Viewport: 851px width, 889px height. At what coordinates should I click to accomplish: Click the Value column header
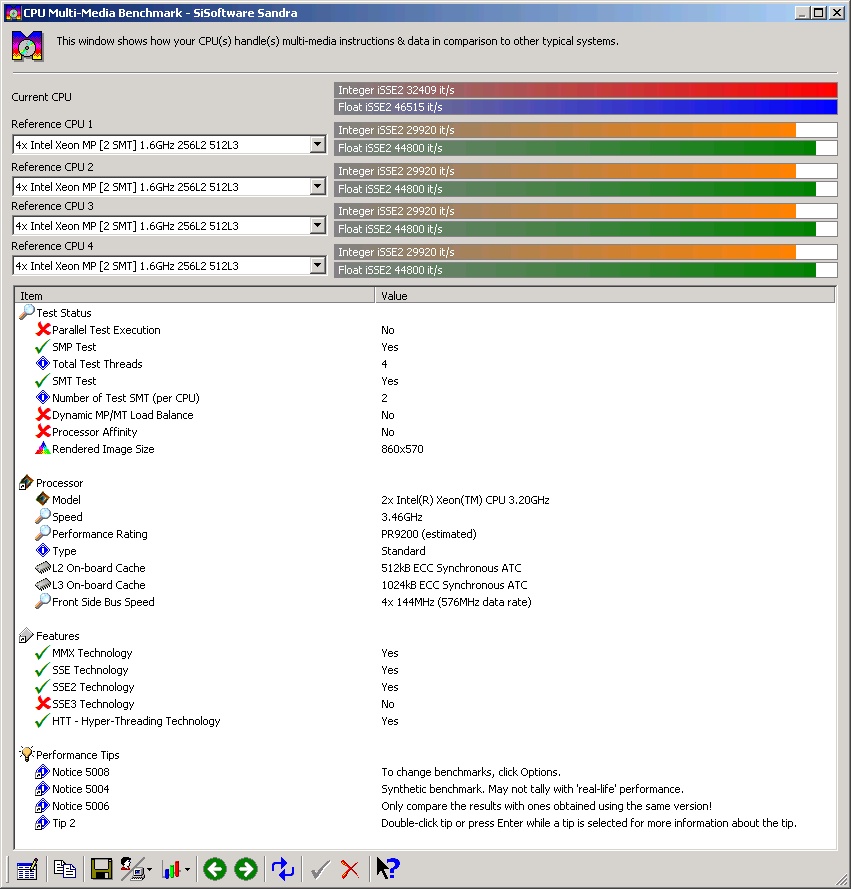pos(604,295)
